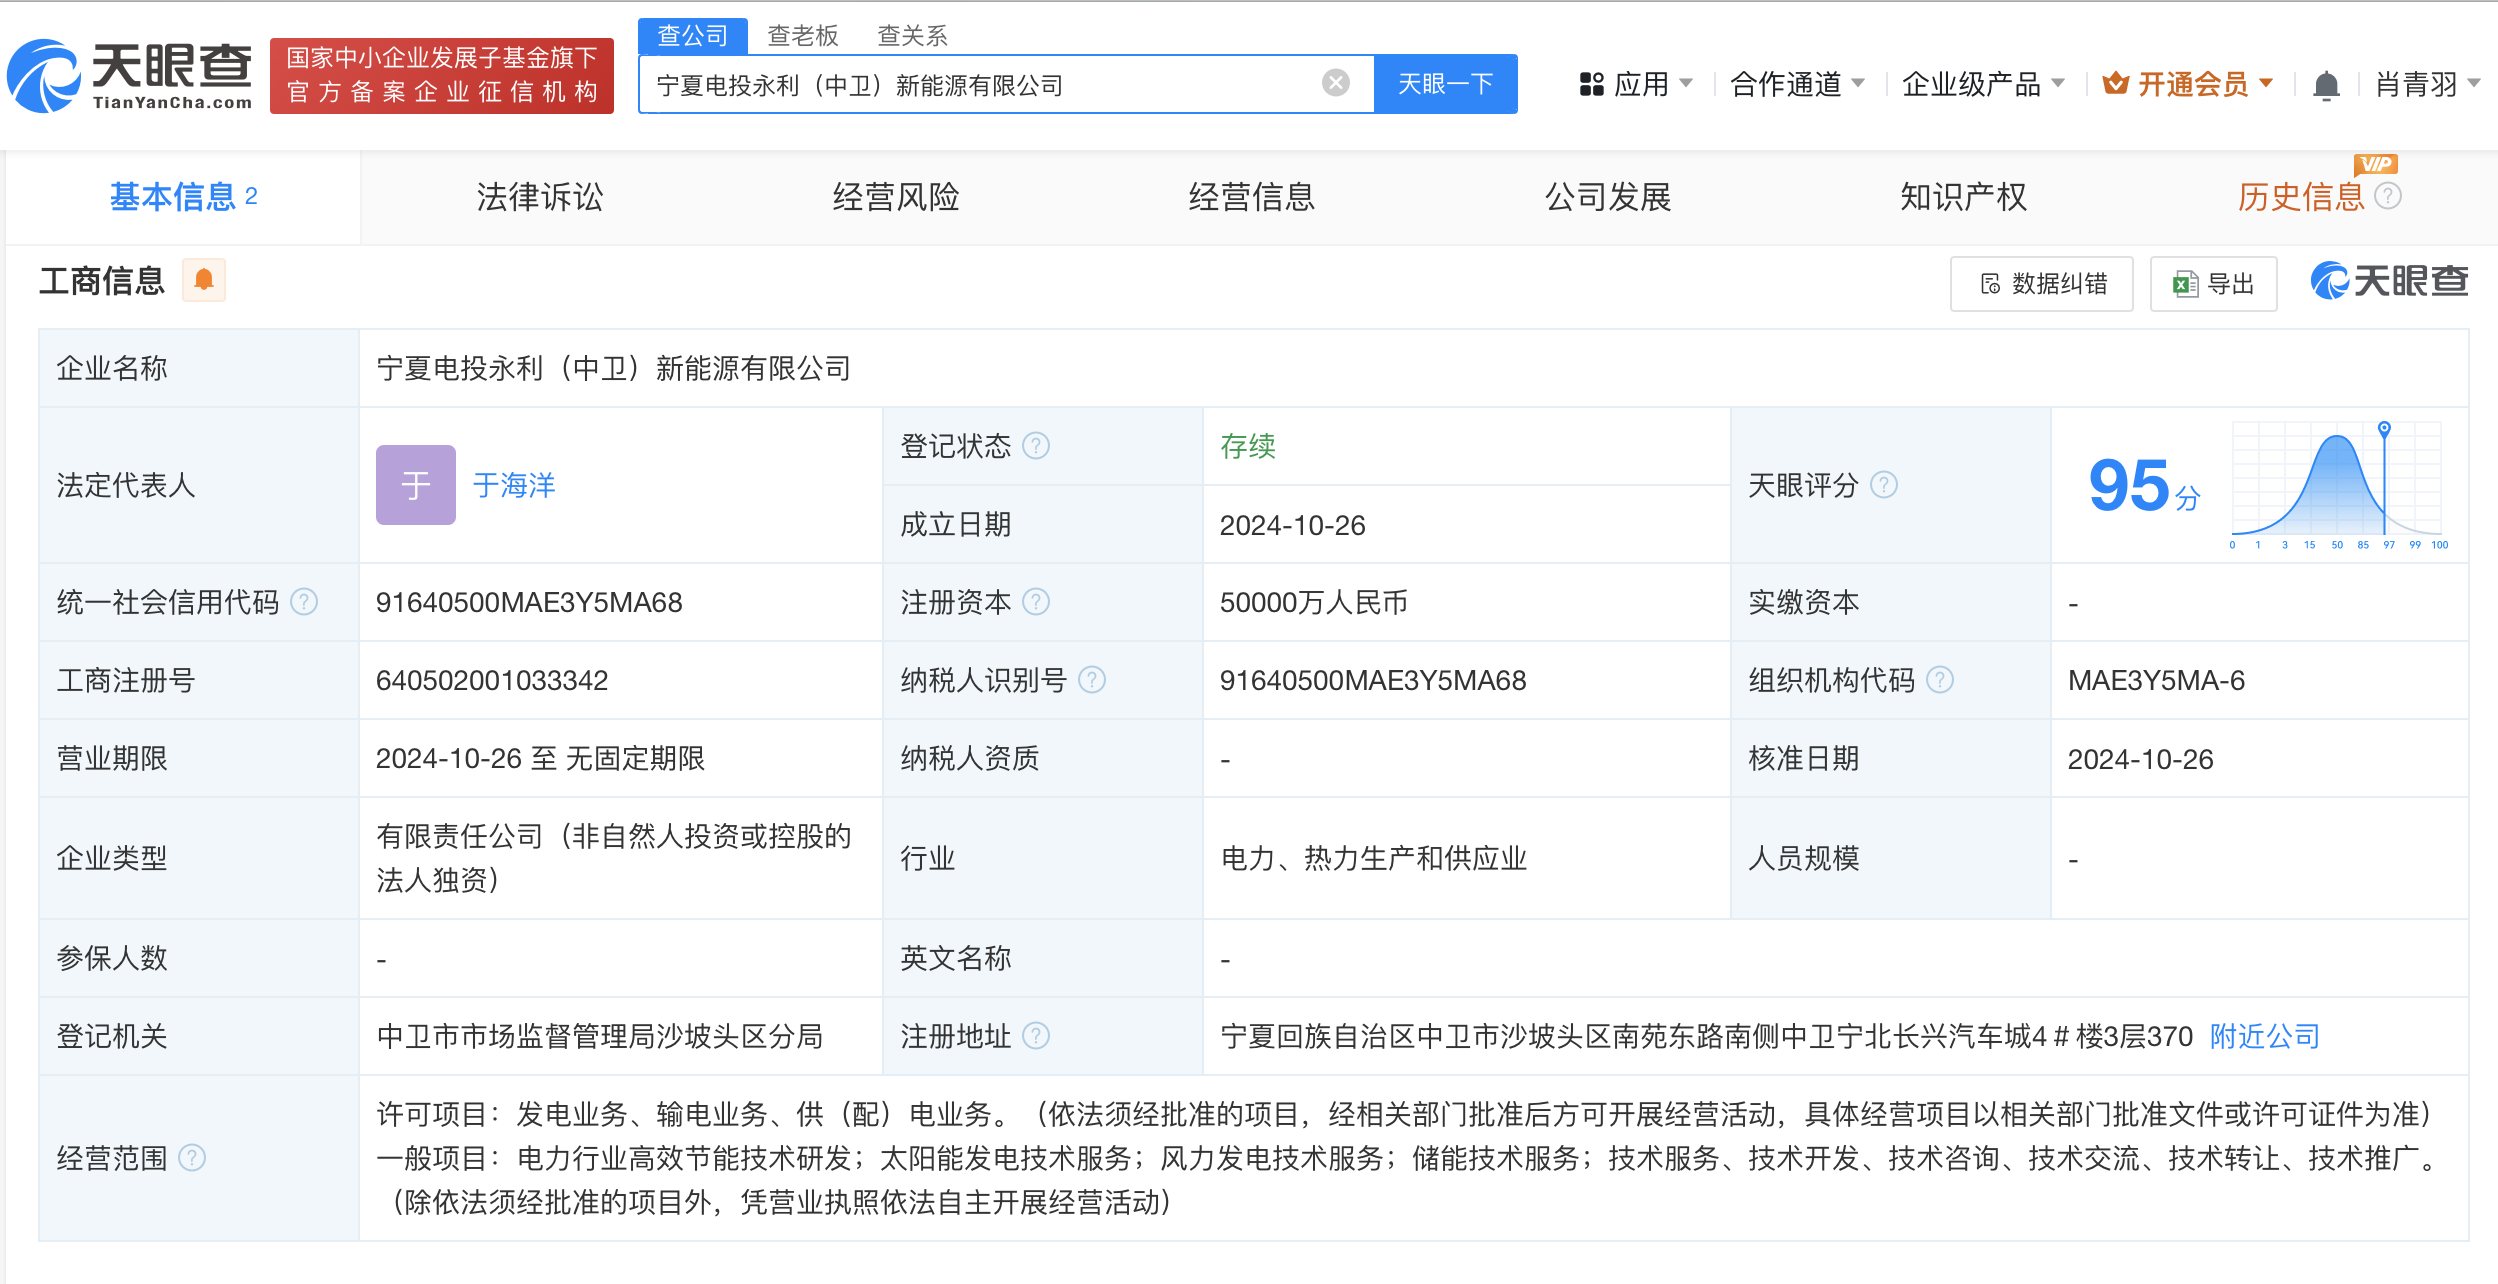Click help icon beside 经营范围
The width and height of the screenshot is (2498, 1284).
(192, 1158)
